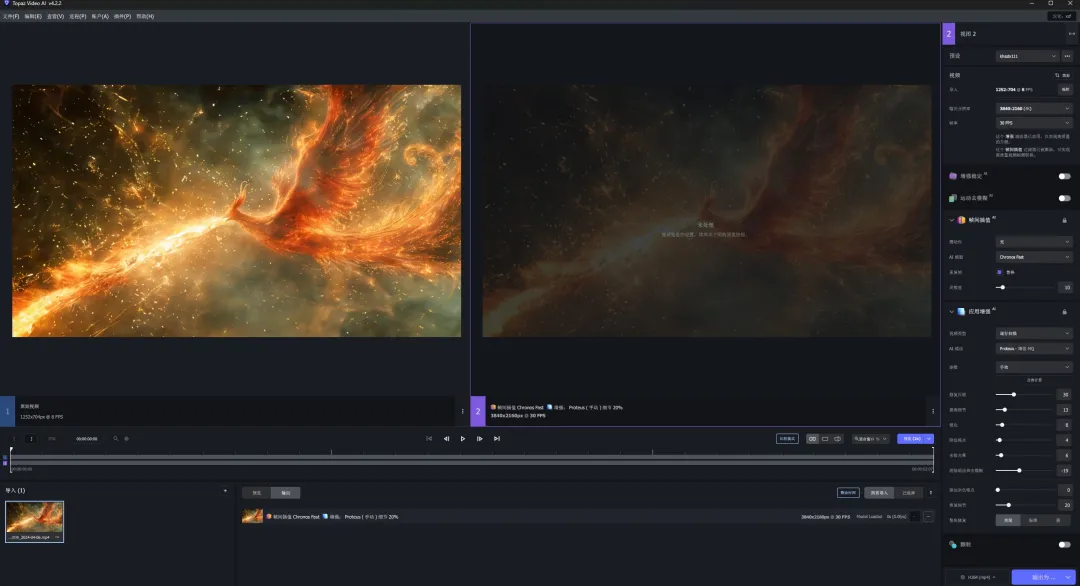This screenshot has width=1080, height=586.
Task: Open the preset three-dot options button
Action: (1067, 56)
